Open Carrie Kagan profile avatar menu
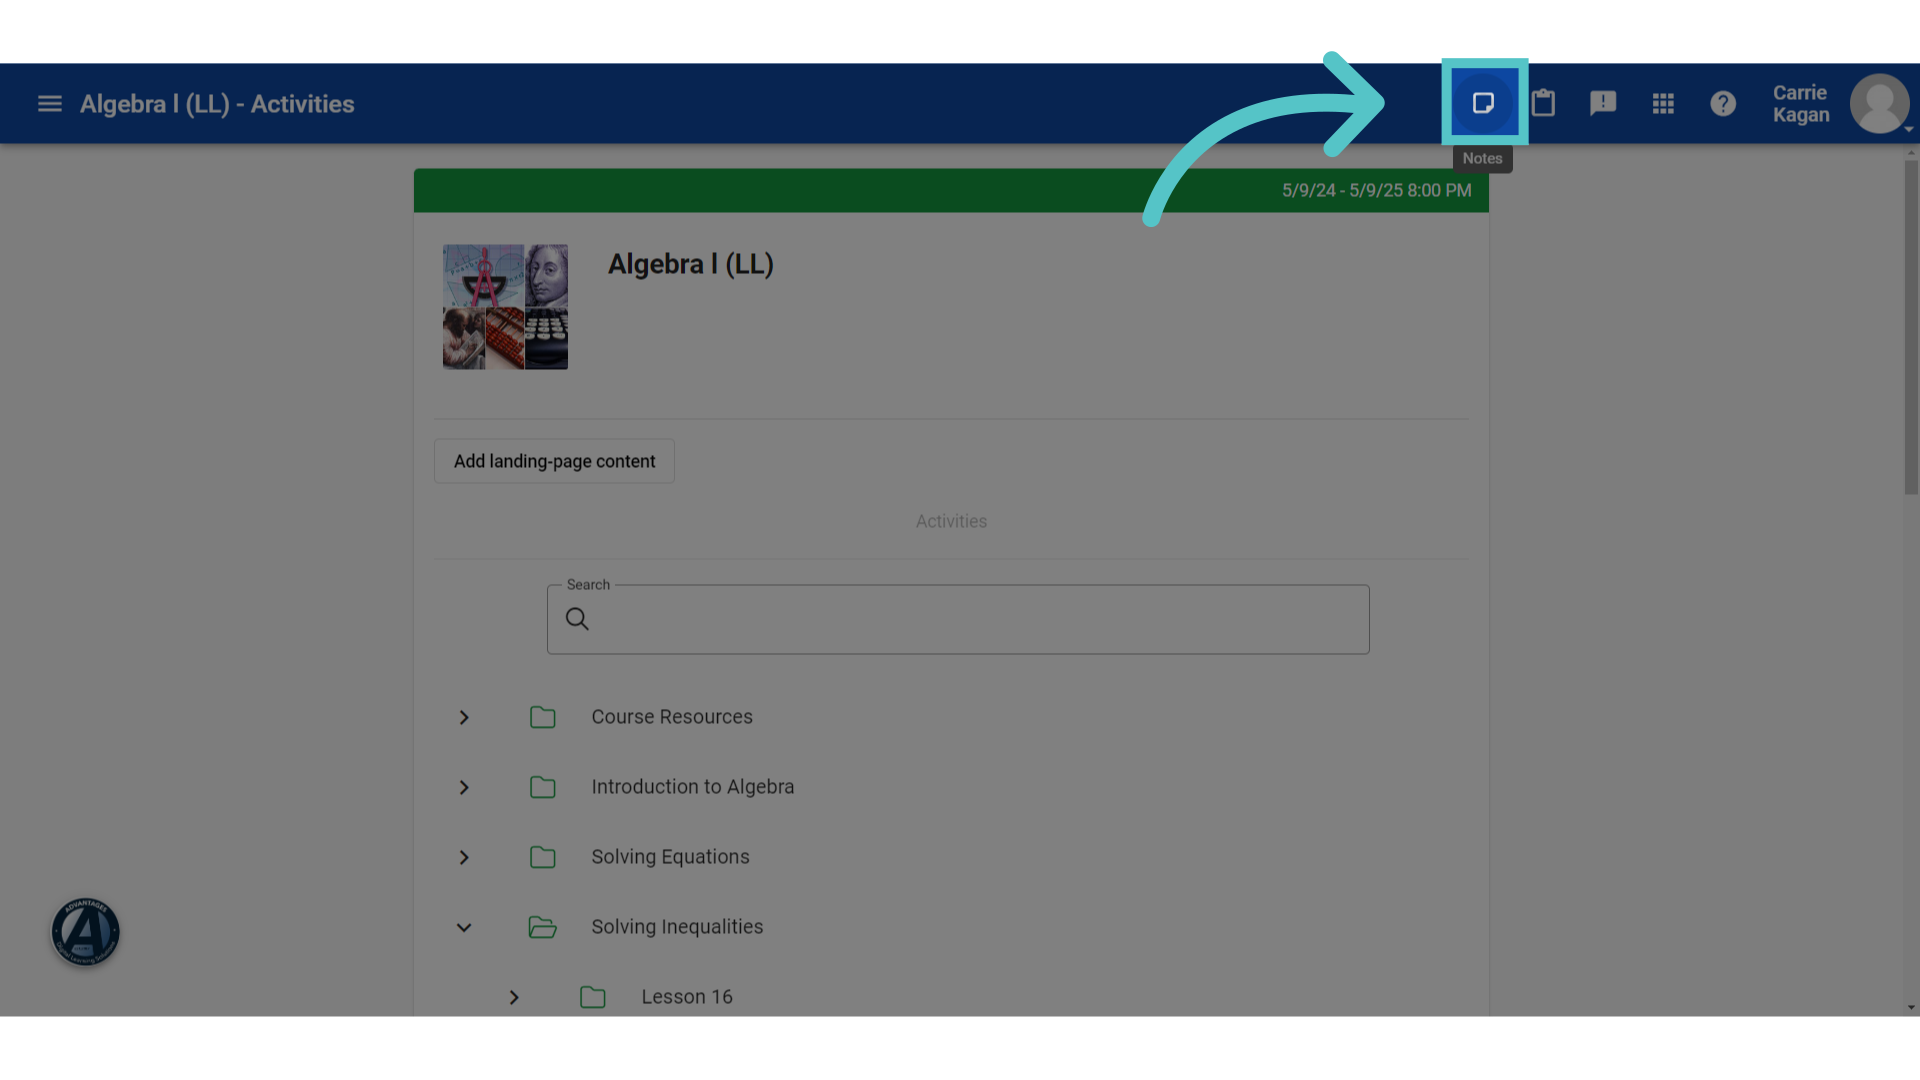 [1880, 103]
